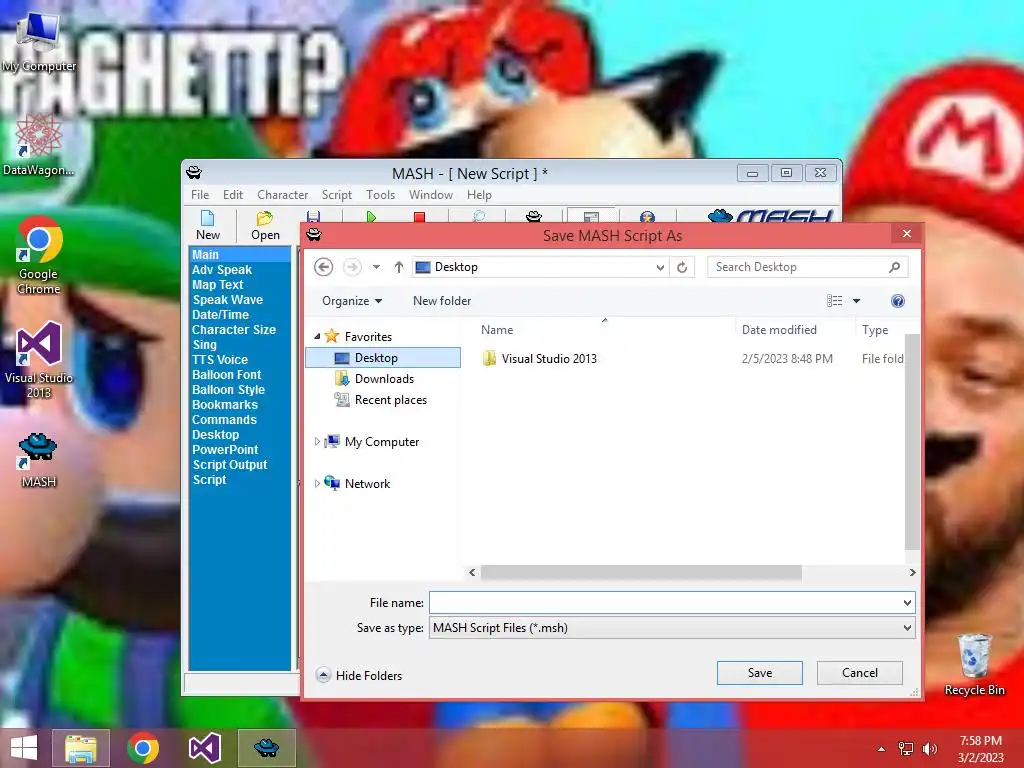Select Balloon Font in MASH sidebar
Viewport: 1024px width, 768px height.
226,375
